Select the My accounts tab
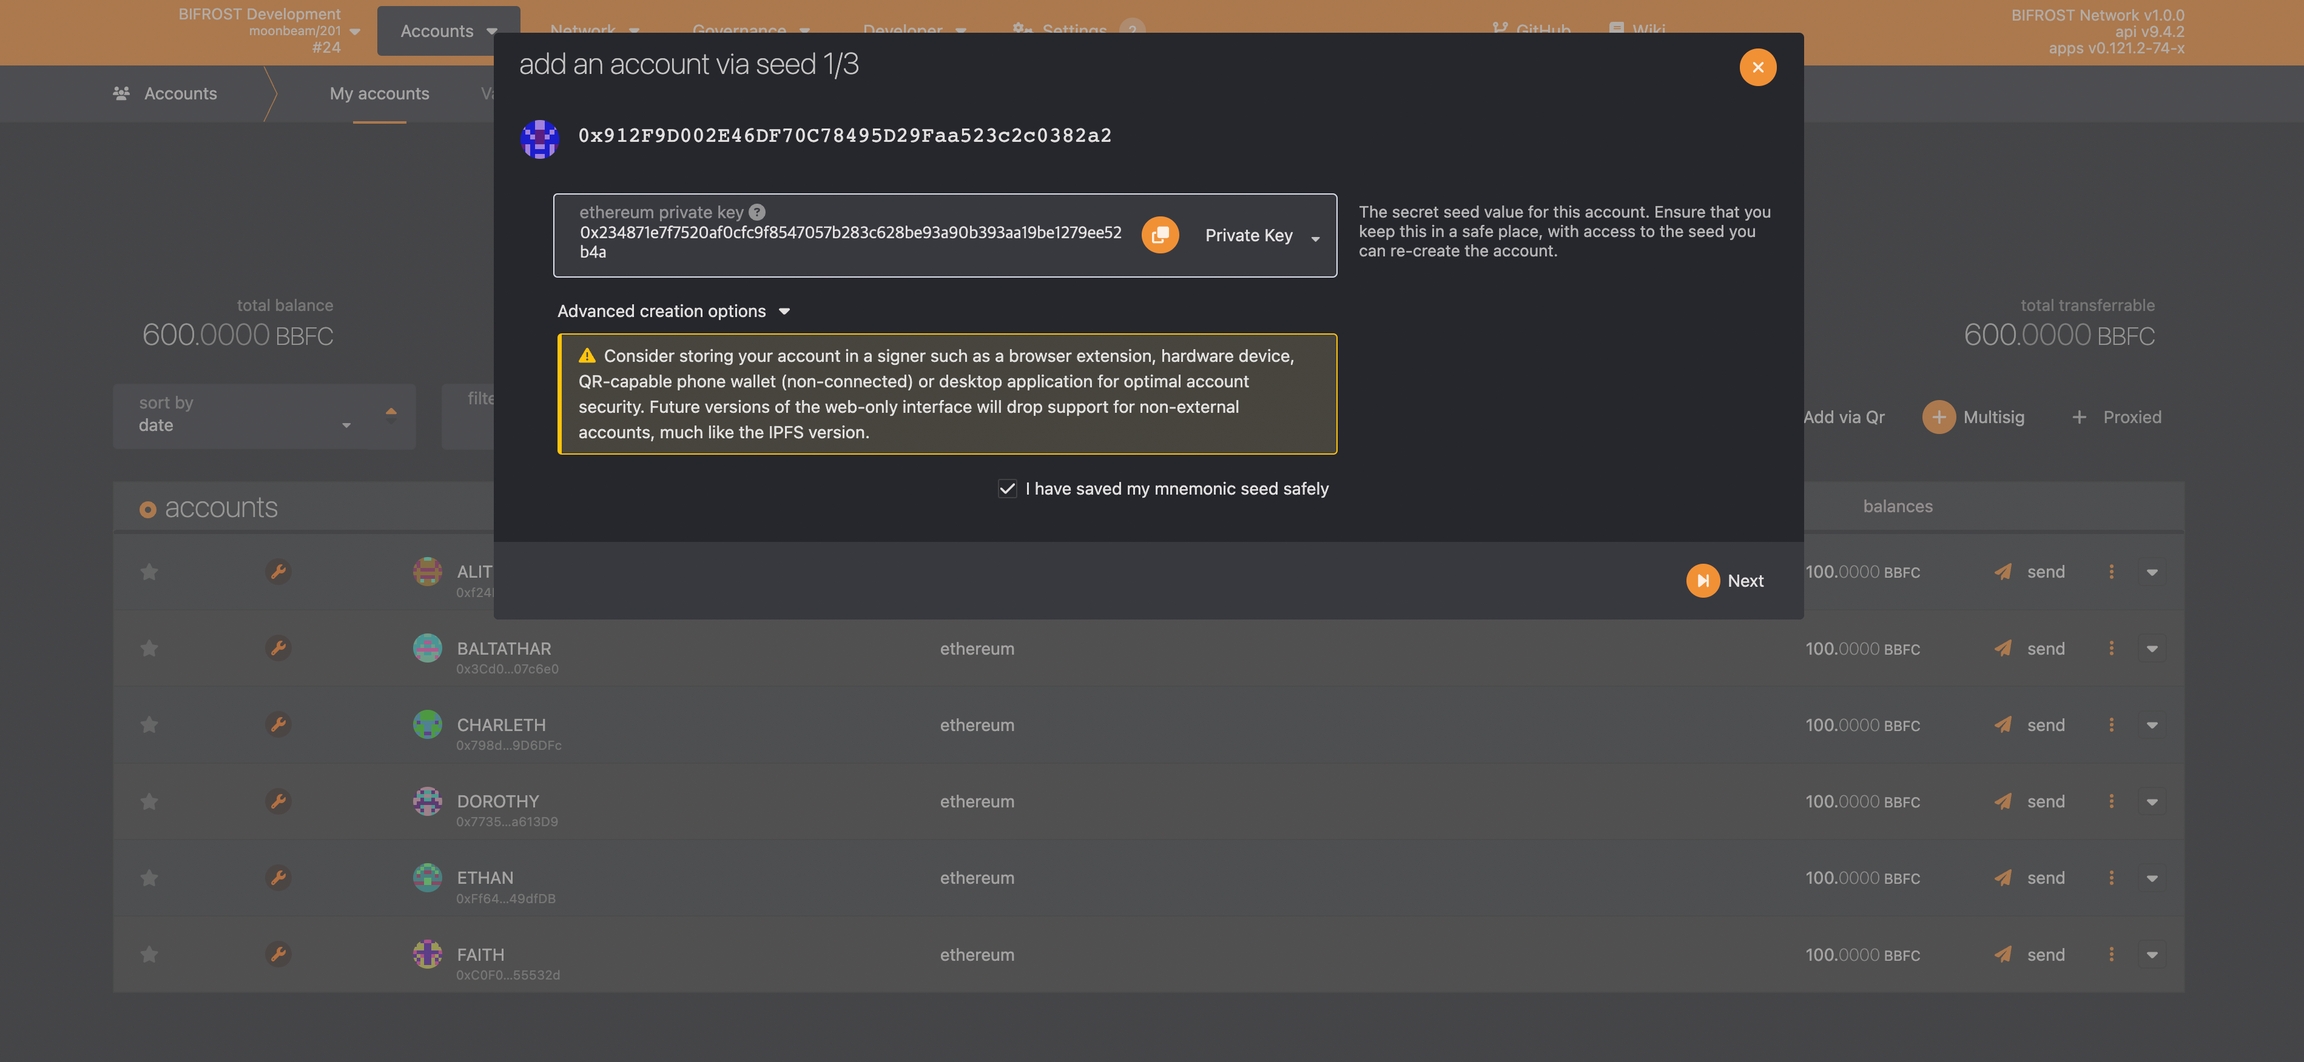 379,93
